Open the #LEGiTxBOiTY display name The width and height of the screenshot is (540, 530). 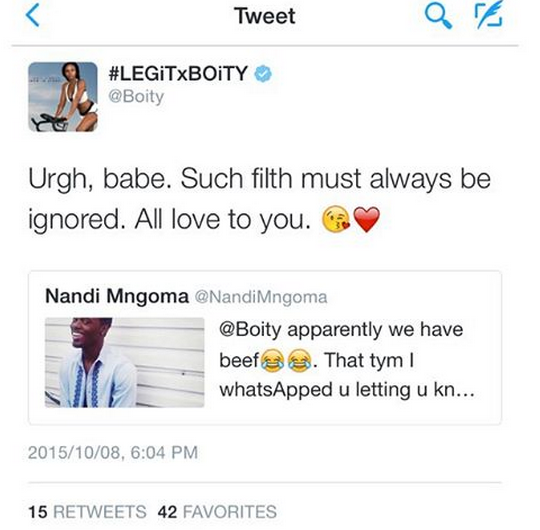pos(178,73)
